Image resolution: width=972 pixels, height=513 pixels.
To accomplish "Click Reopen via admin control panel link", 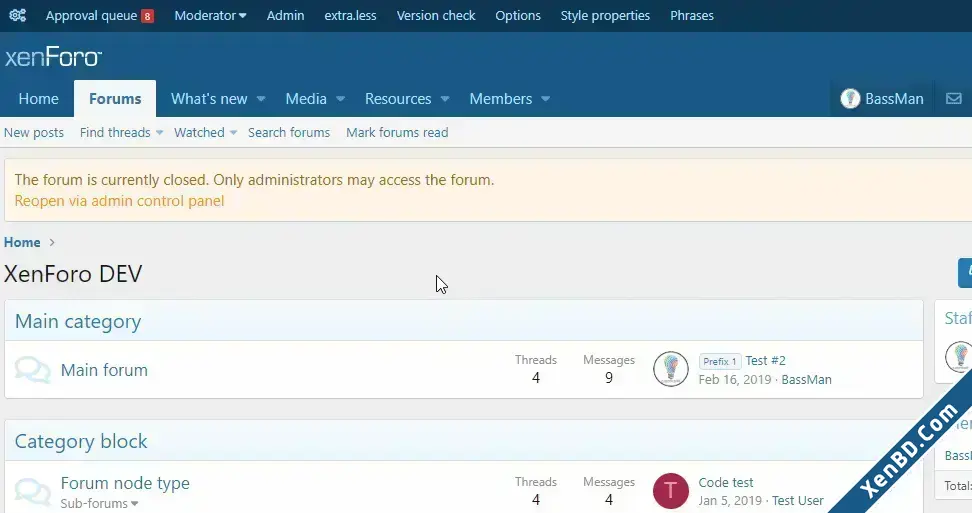I will [x=119, y=201].
